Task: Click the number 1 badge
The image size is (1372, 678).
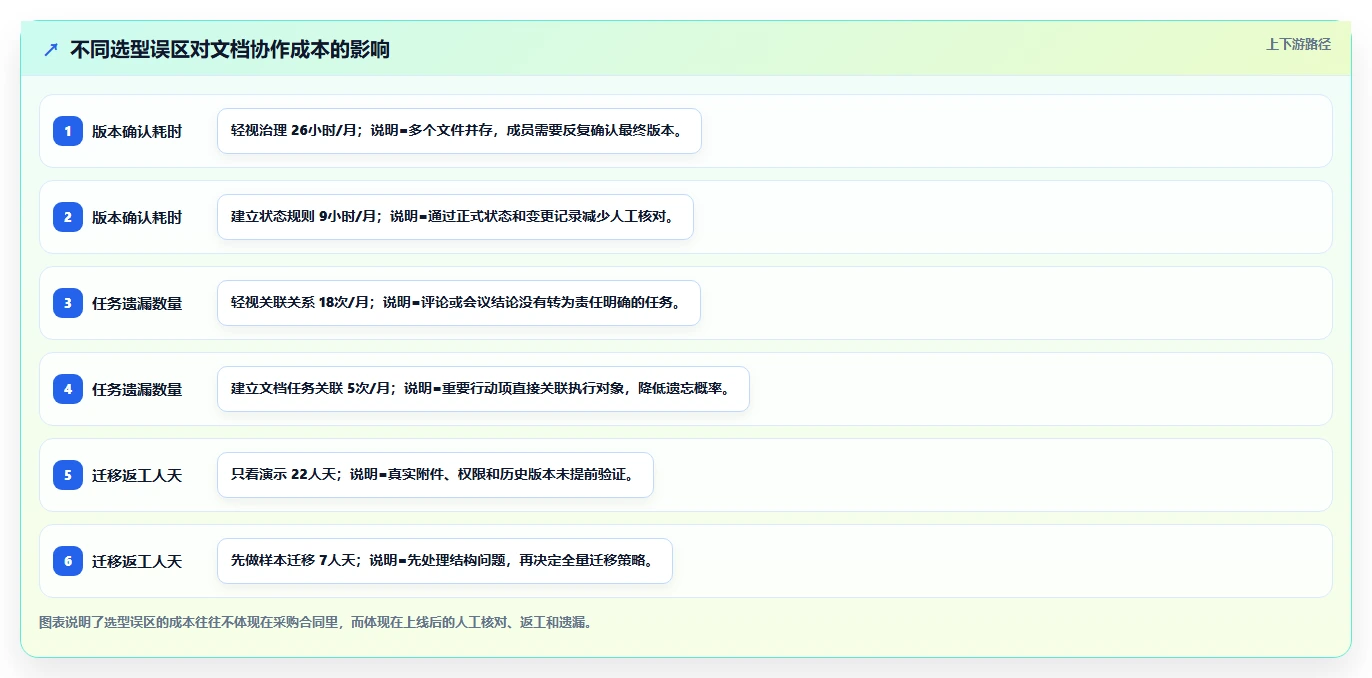Action: pos(68,131)
